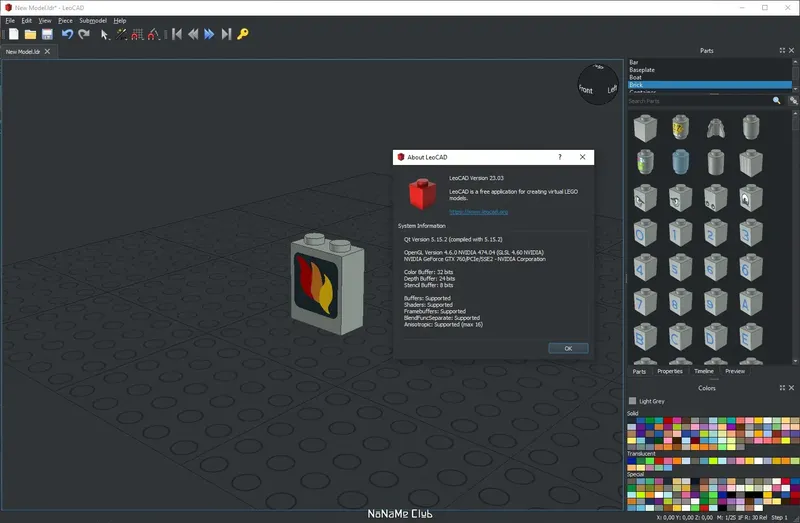The height and width of the screenshot is (523, 800).
Task: Click the Light Grey current color swatch
Action: [633, 401]
